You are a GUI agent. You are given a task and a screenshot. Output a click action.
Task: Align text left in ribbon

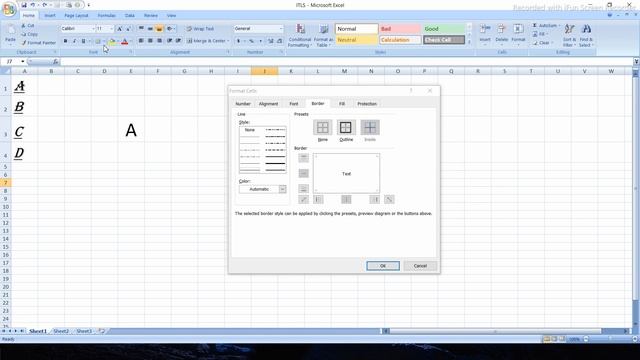click(141, 41)
